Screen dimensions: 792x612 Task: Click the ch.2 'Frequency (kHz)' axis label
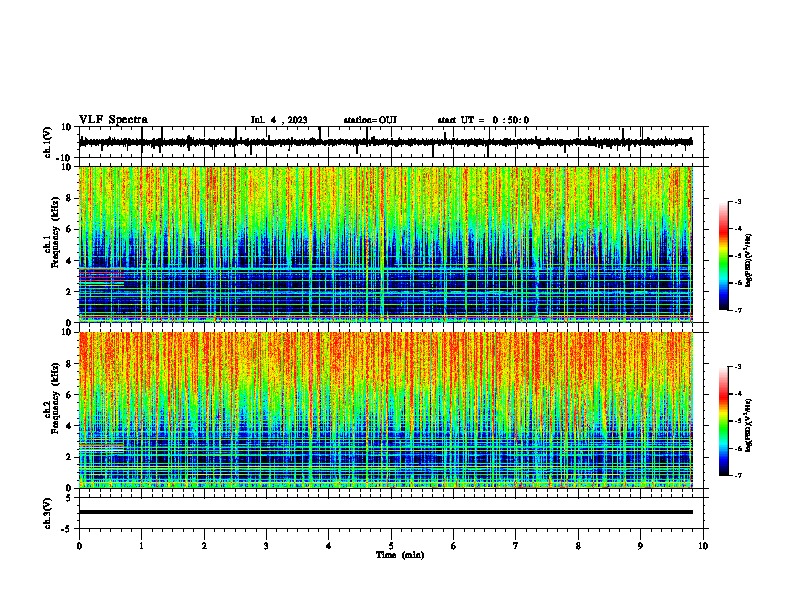click(x=55, y=398)
